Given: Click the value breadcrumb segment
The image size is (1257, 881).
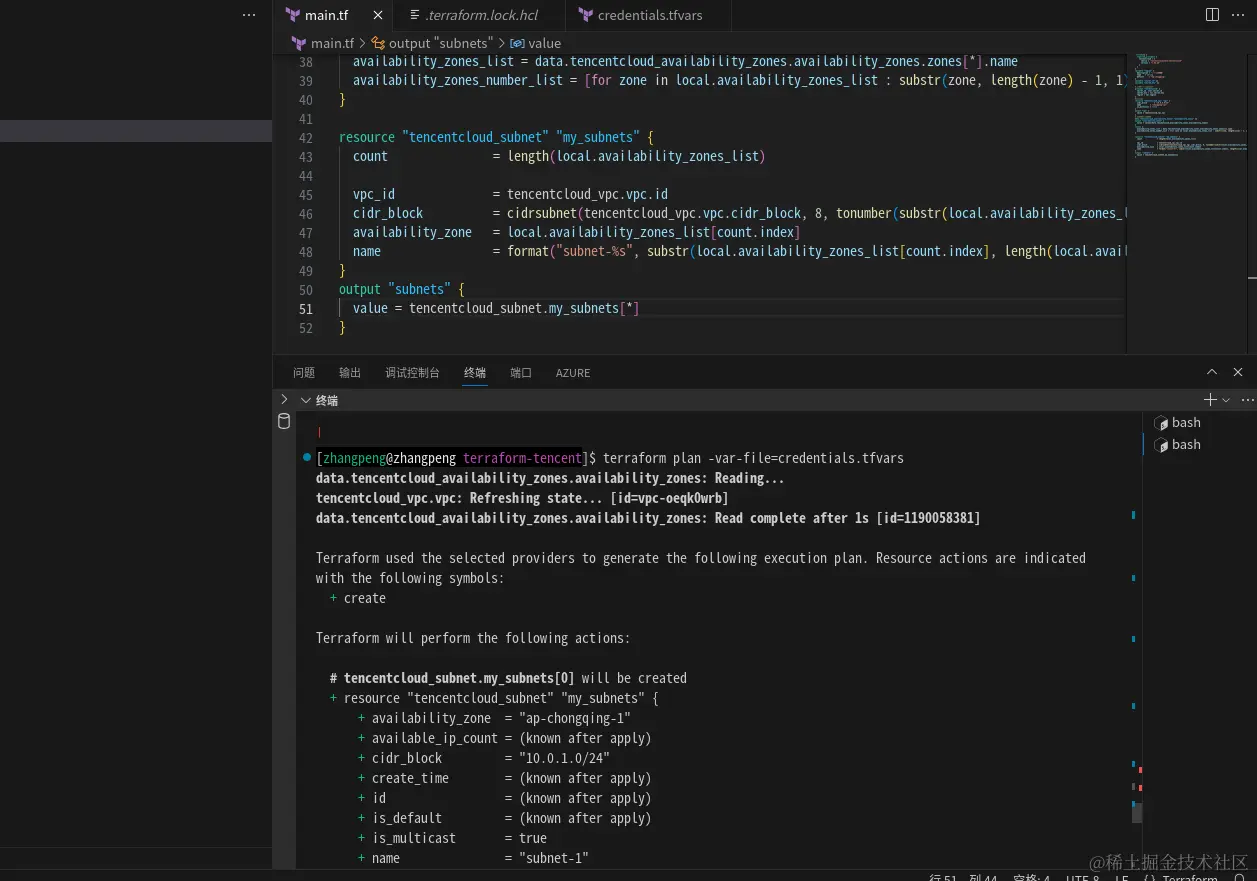Looking at the screenshot, I should click(545, 43).
